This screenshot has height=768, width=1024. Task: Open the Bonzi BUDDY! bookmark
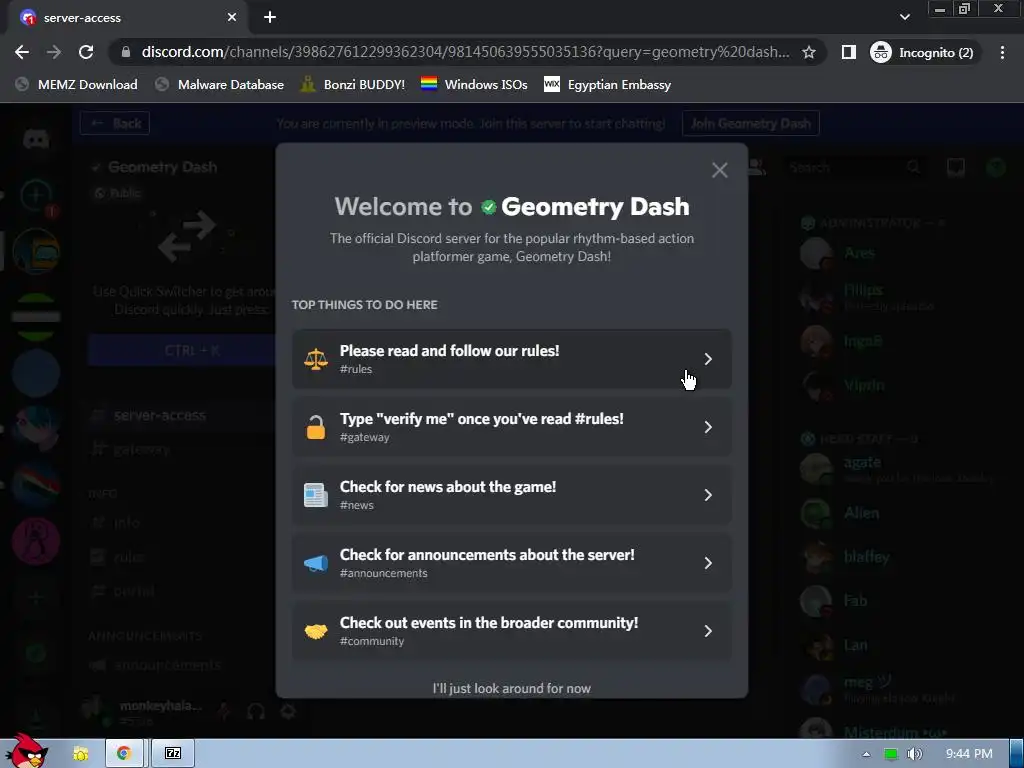(353, 84)
